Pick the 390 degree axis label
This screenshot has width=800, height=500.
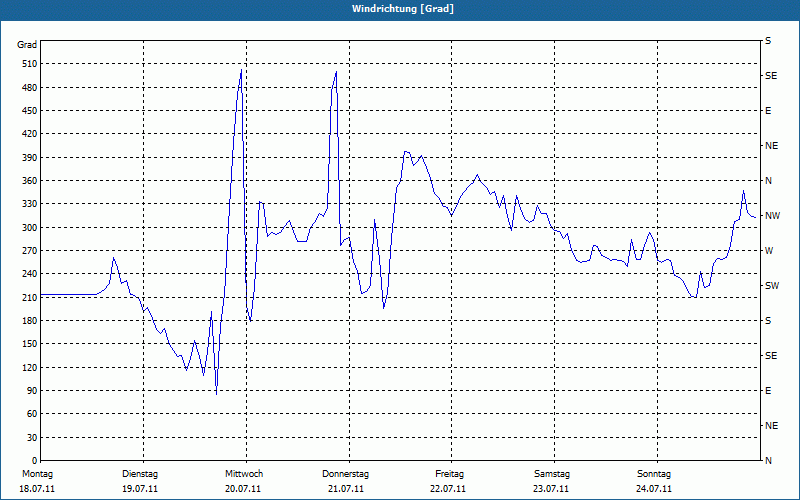30,158
